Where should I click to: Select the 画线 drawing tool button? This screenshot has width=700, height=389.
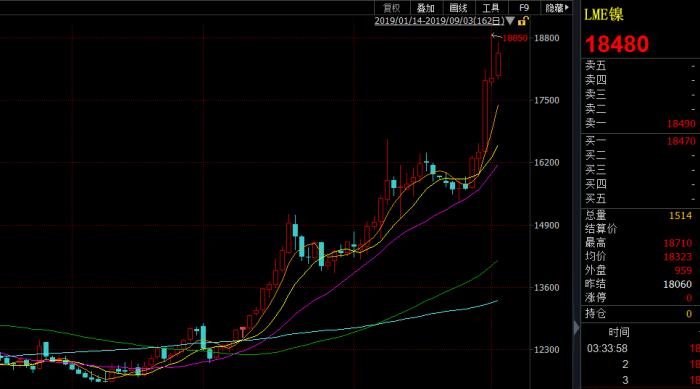coord(458,8)
